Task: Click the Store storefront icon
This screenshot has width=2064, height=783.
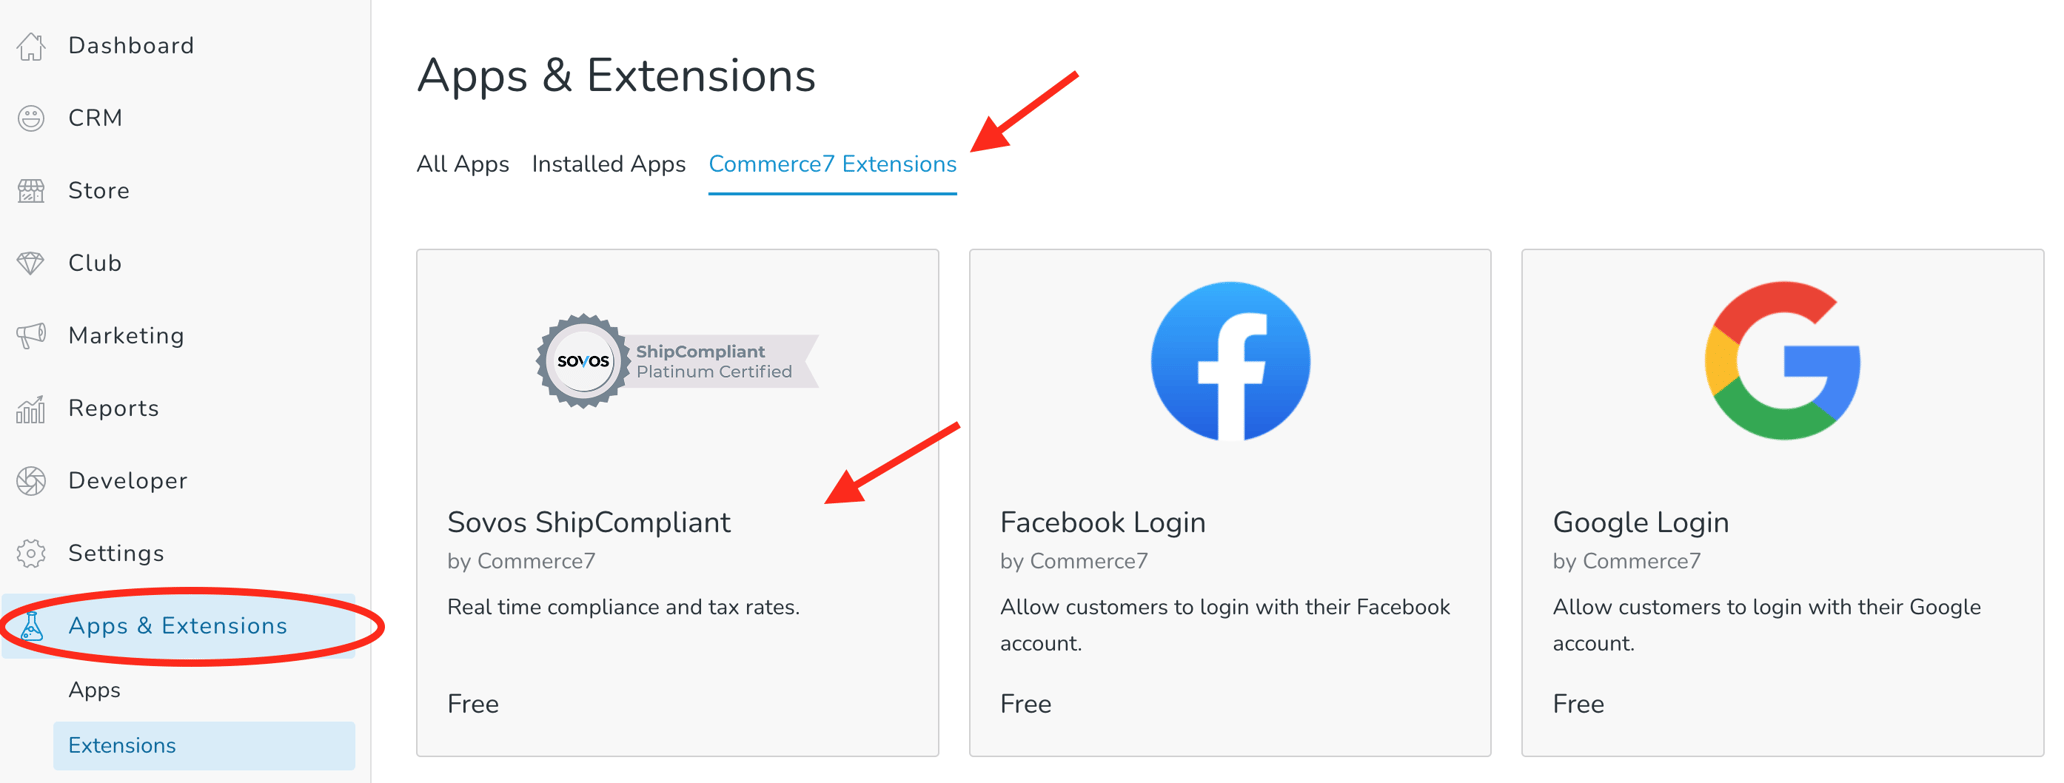Action: [x=32, y=190]
